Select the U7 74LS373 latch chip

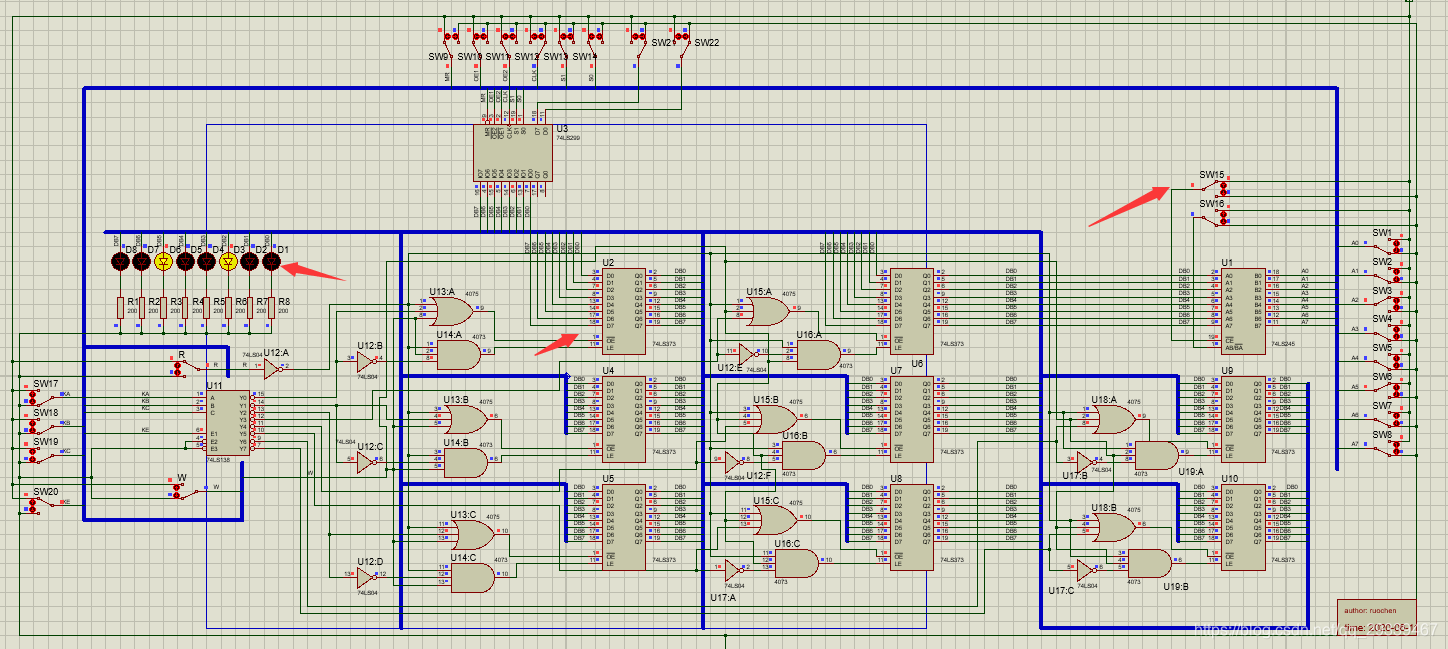912,420
